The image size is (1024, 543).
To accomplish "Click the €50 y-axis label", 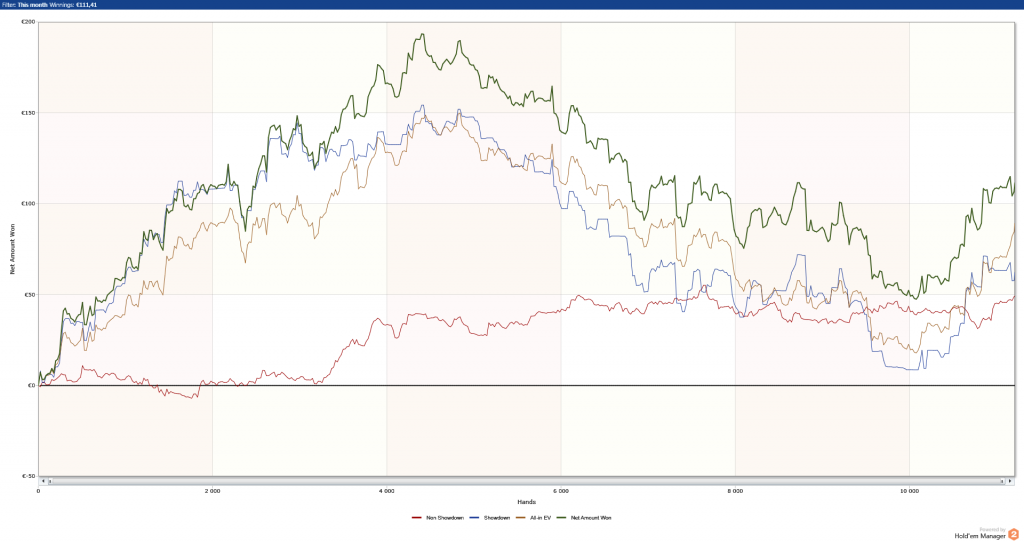I will pyautogui.click(x=29, y=295).
